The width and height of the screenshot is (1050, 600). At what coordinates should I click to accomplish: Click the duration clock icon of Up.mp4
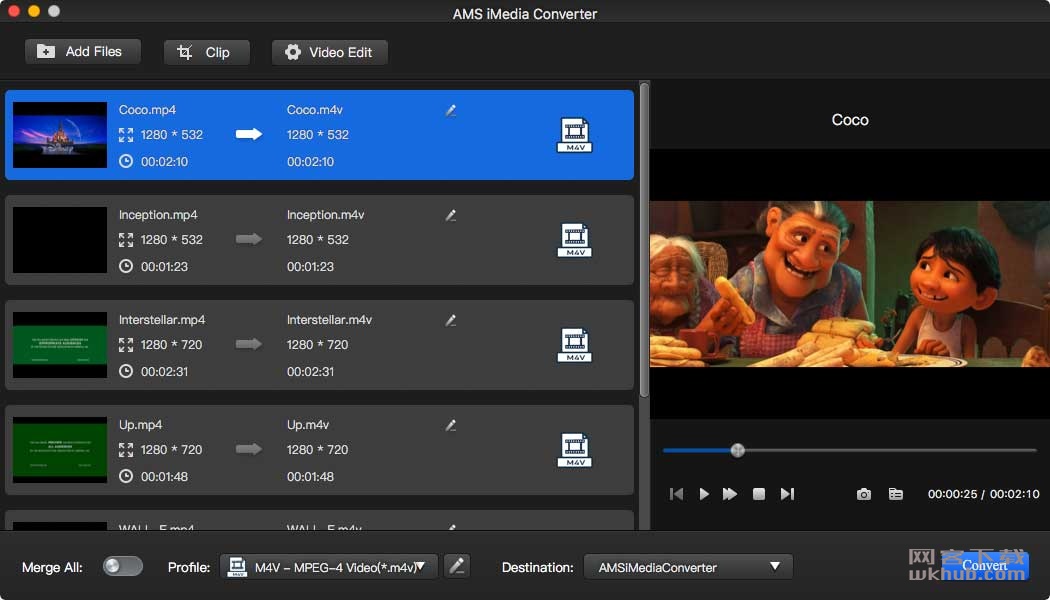(126, 477)
